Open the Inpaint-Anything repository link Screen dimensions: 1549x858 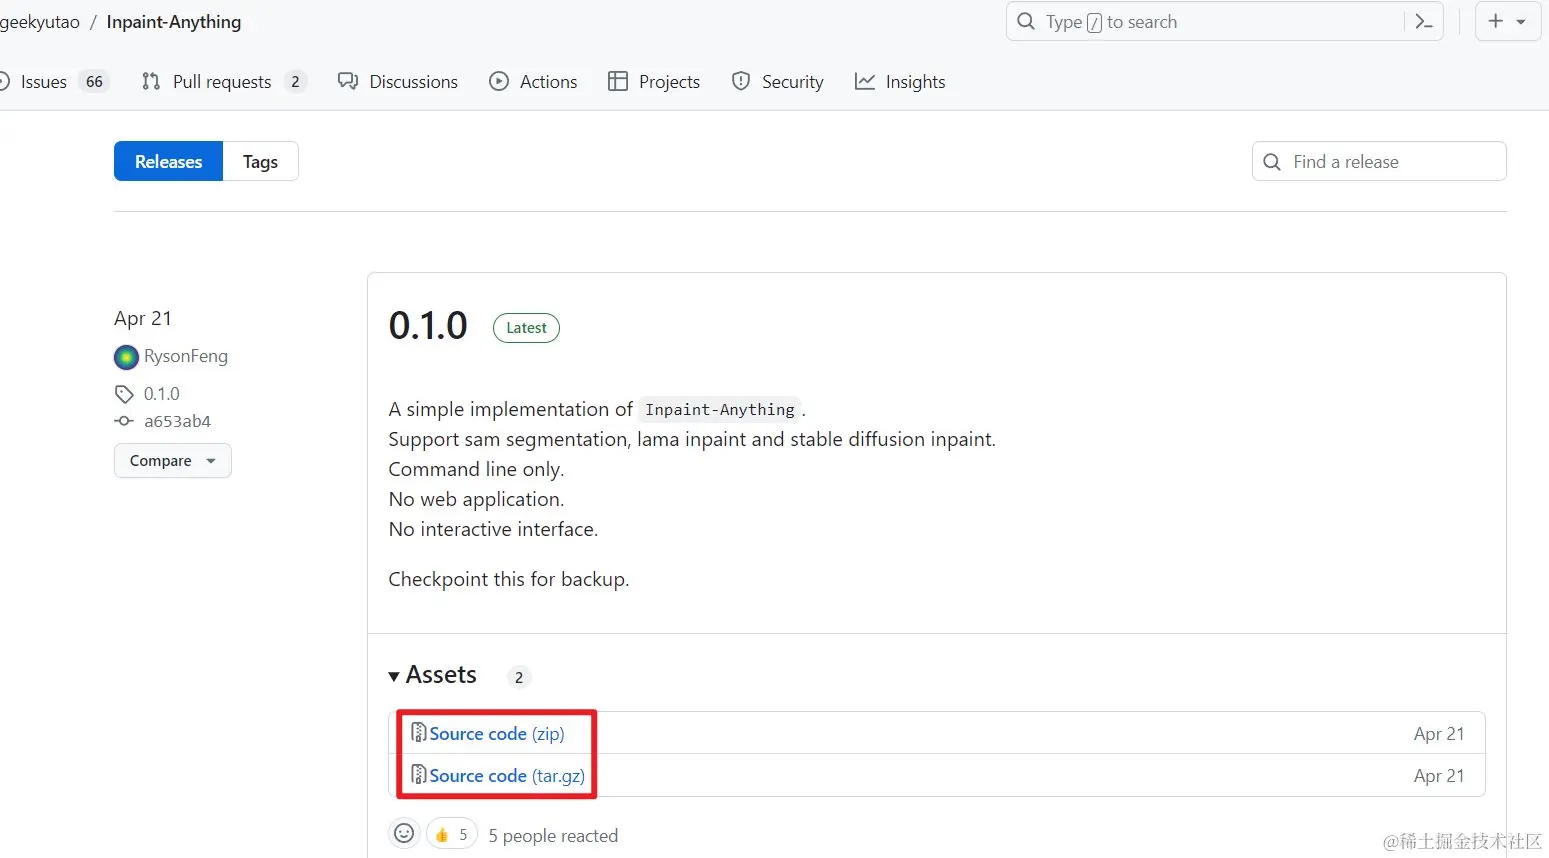(x=174, y=22)
